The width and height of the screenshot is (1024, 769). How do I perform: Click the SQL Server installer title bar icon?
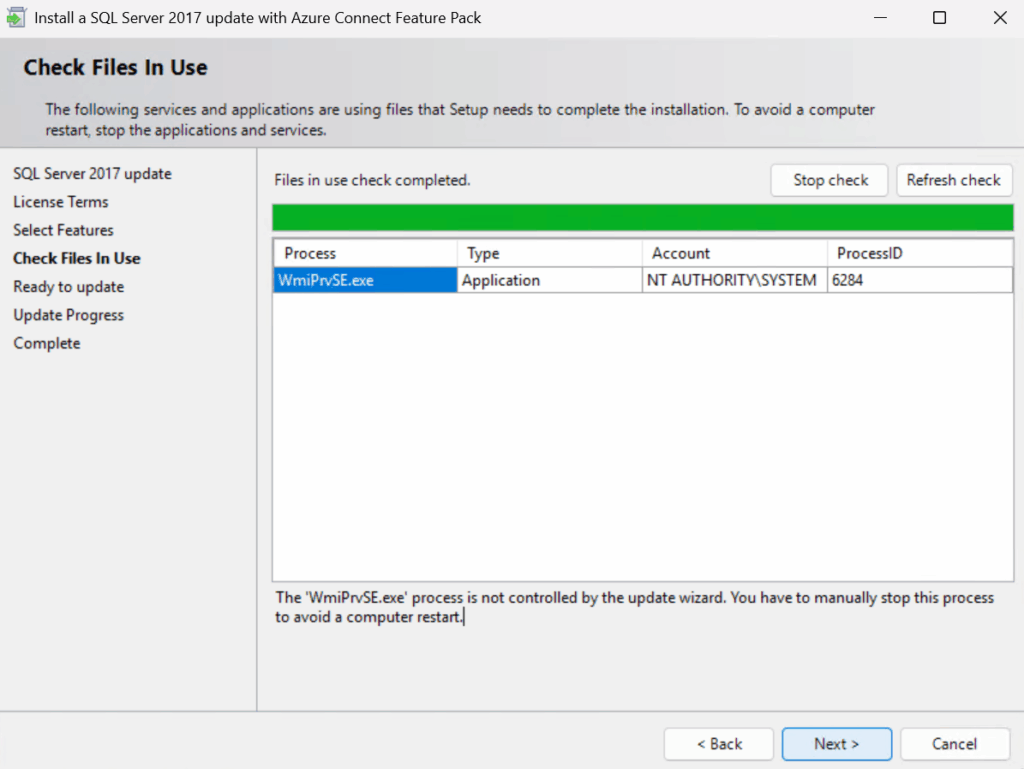[x=16, y=18]
